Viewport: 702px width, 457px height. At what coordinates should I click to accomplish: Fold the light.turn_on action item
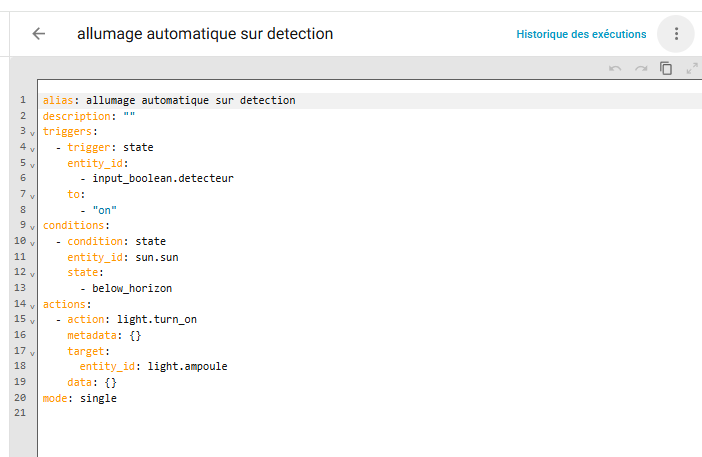32,320
